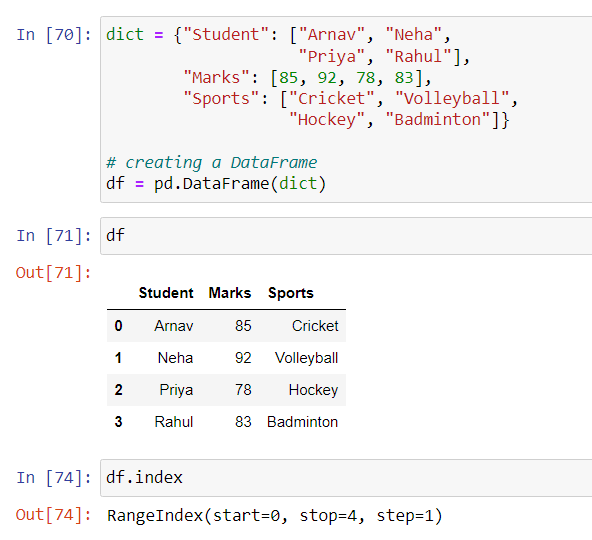Click the RangeIndex output text
Image resolution: width=592 pixels, height=540 pixels.
click(274, 516)
